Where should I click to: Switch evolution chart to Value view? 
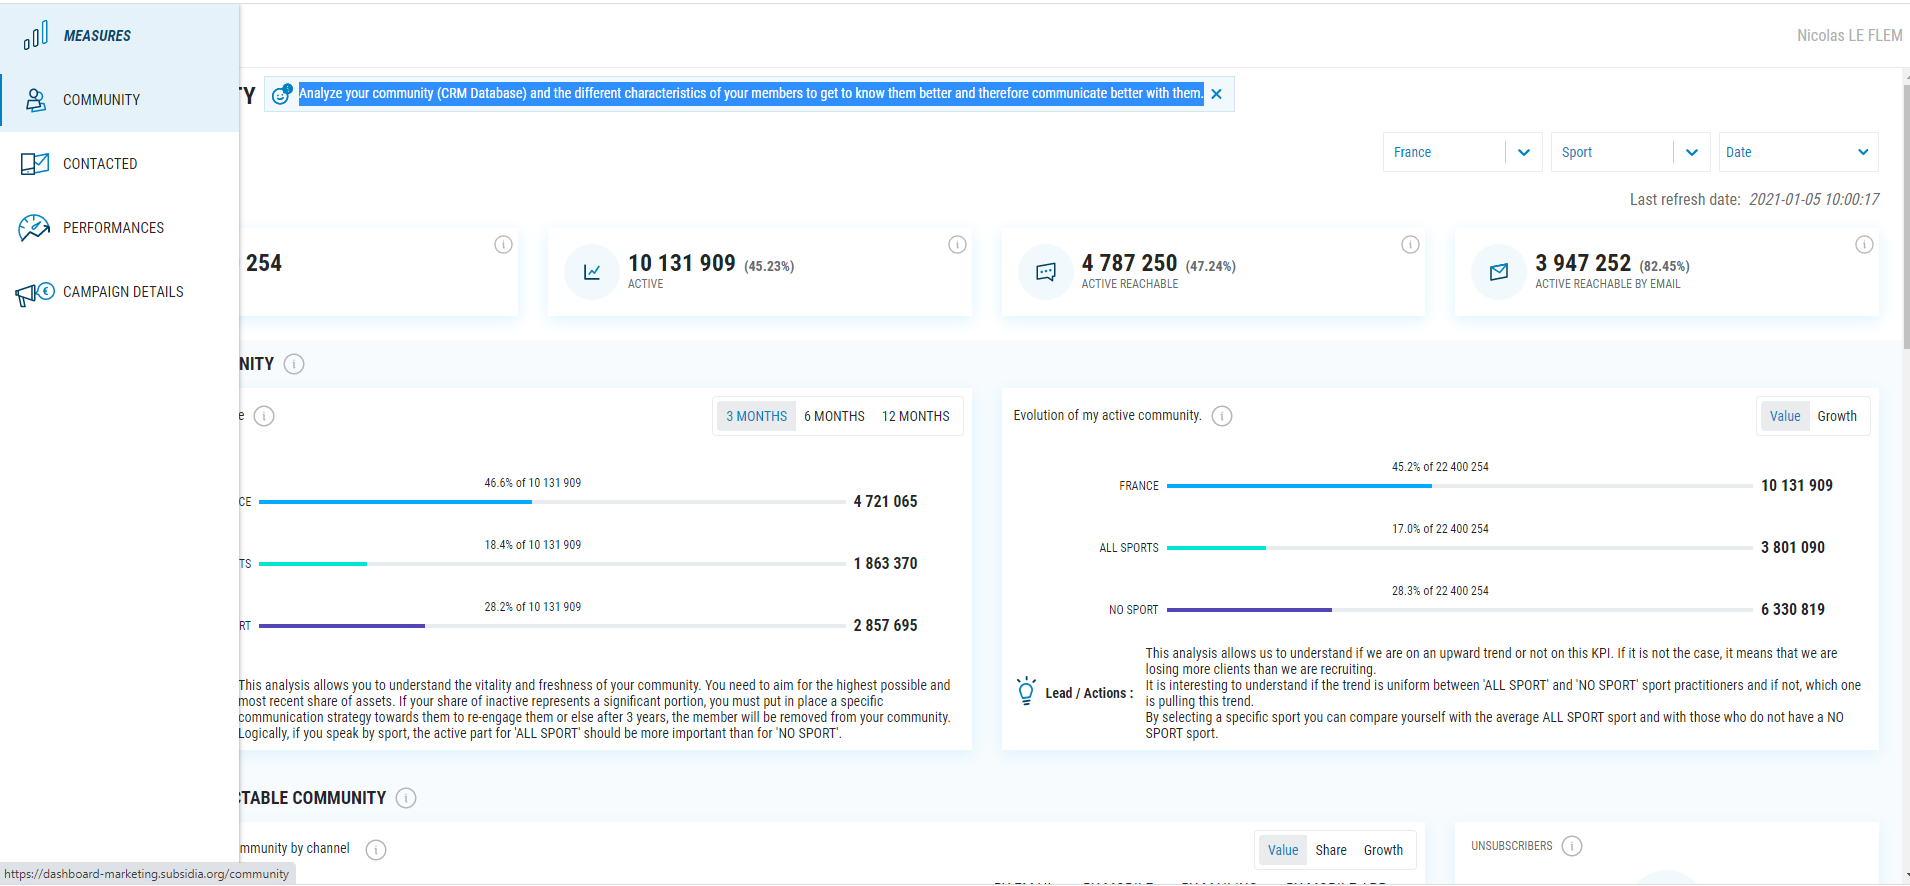coord(1785,417)
